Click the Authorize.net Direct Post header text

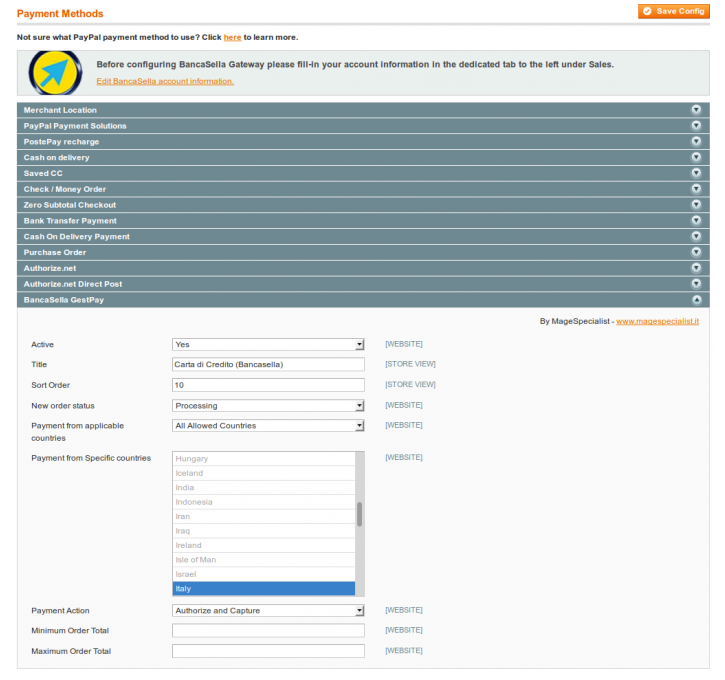73,284
